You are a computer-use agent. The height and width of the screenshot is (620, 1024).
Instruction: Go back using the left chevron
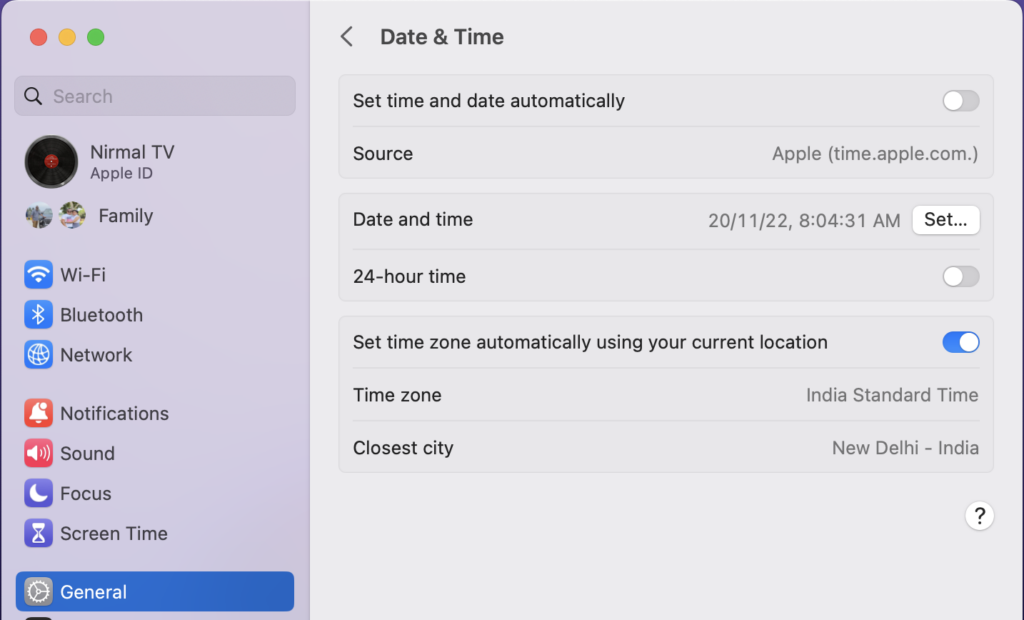point(347,37)
